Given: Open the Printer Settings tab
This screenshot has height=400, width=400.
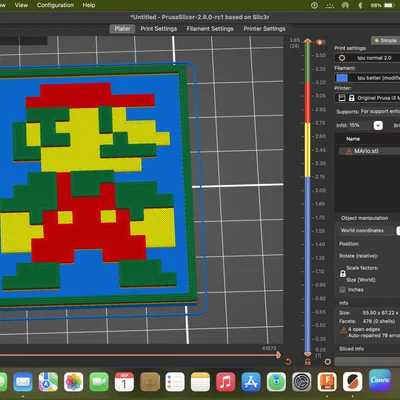Looking at the screenshot, I should pos(264,29).
